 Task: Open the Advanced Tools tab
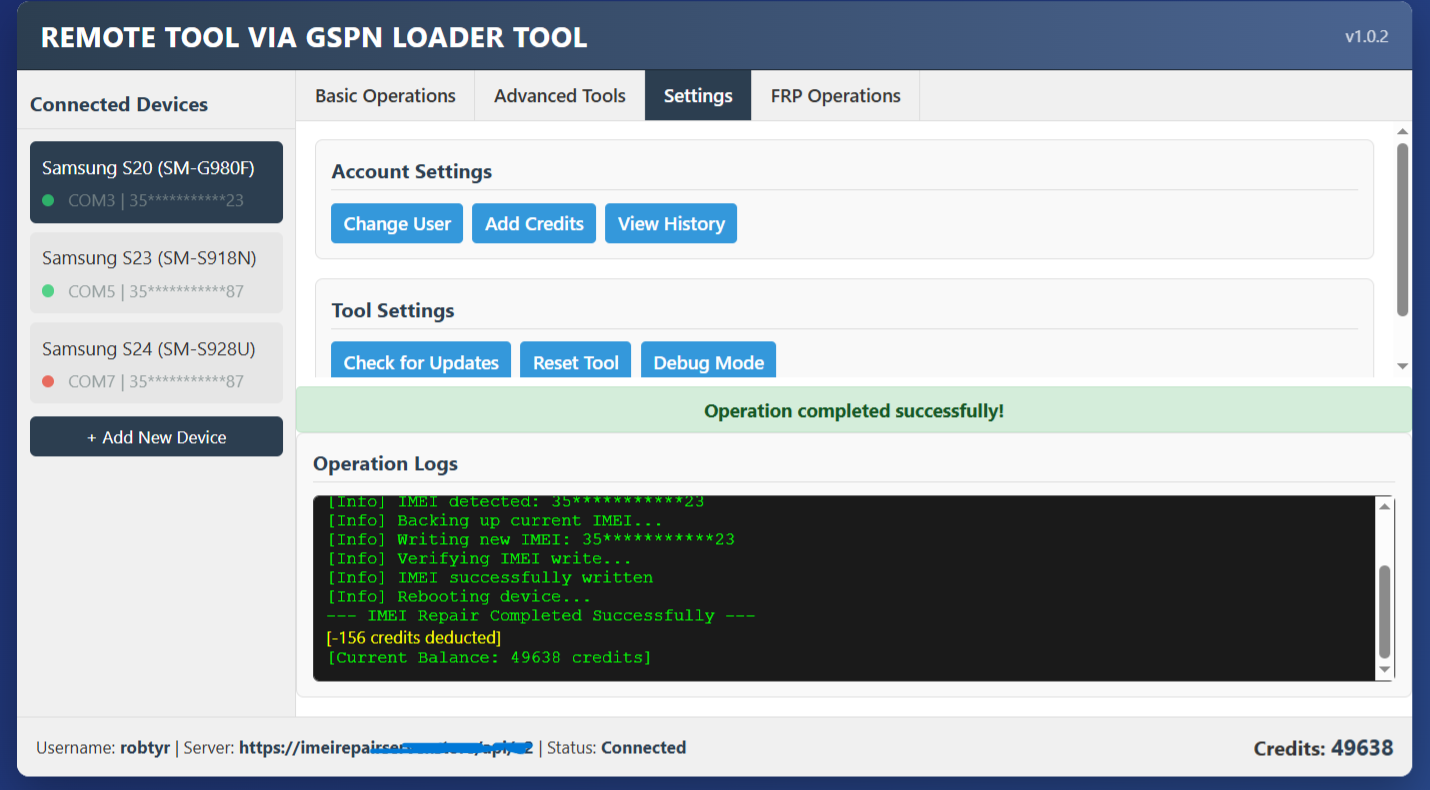click(559, 96)
